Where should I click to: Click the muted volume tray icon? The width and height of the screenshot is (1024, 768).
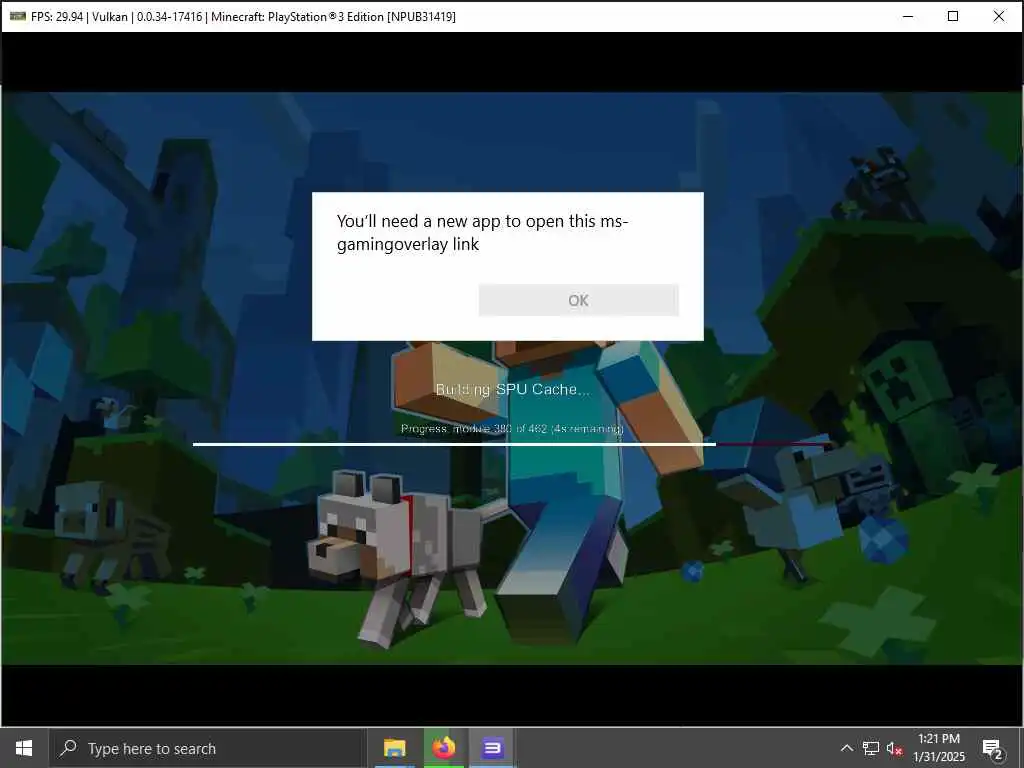894,748
